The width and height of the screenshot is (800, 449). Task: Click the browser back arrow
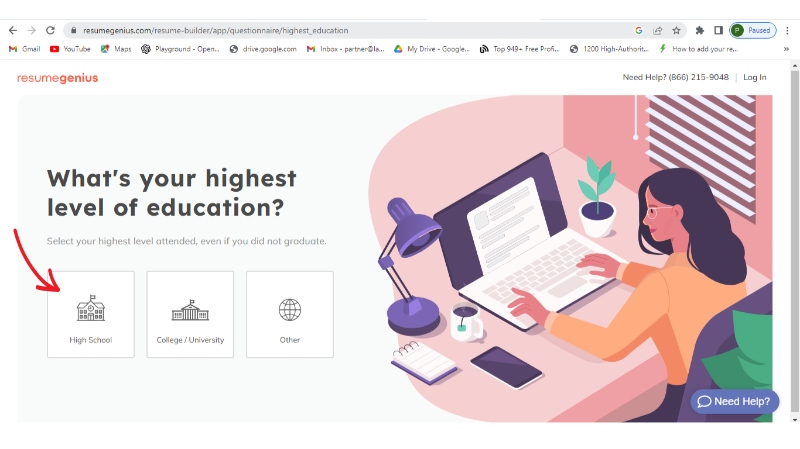pyautogui.click(x=13, y=31)
